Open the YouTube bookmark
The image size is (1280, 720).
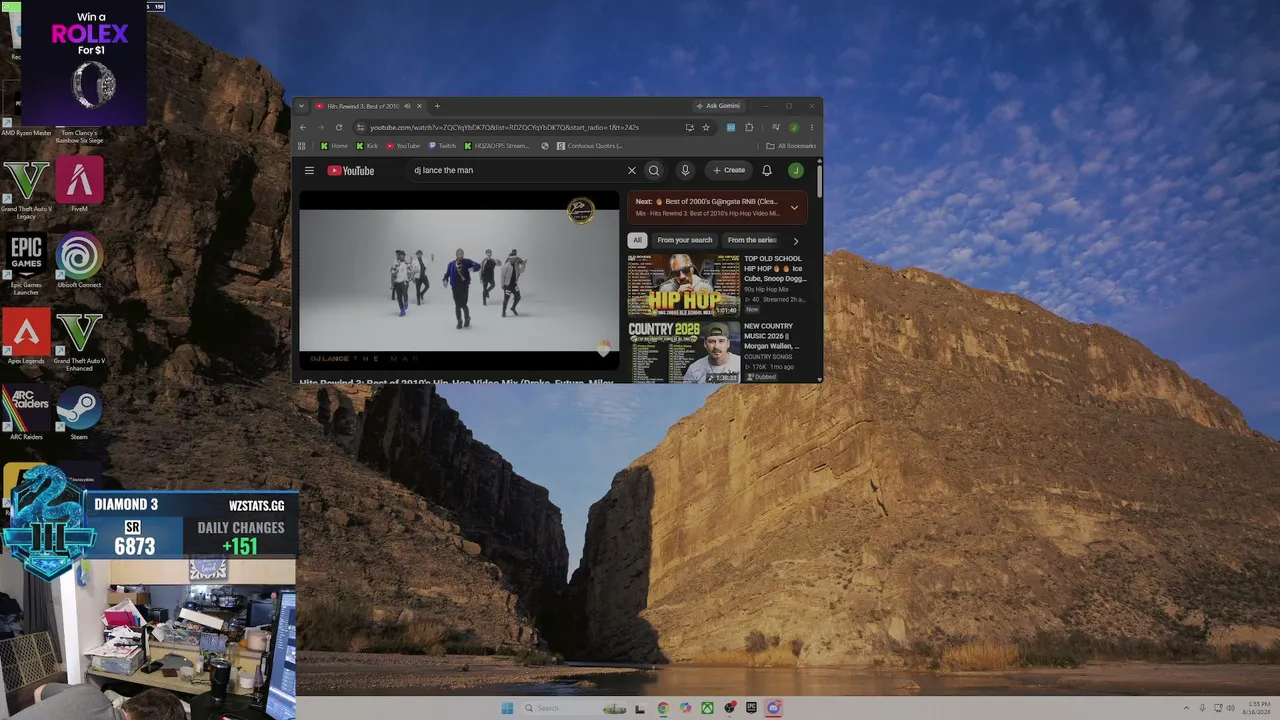[x=403, y=146]
